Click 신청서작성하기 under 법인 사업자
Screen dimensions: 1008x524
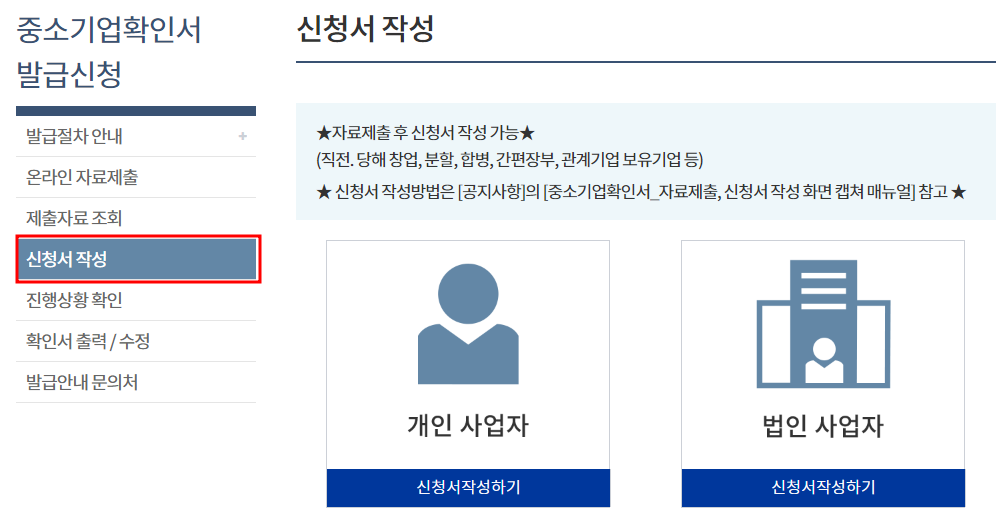(823, 487)
